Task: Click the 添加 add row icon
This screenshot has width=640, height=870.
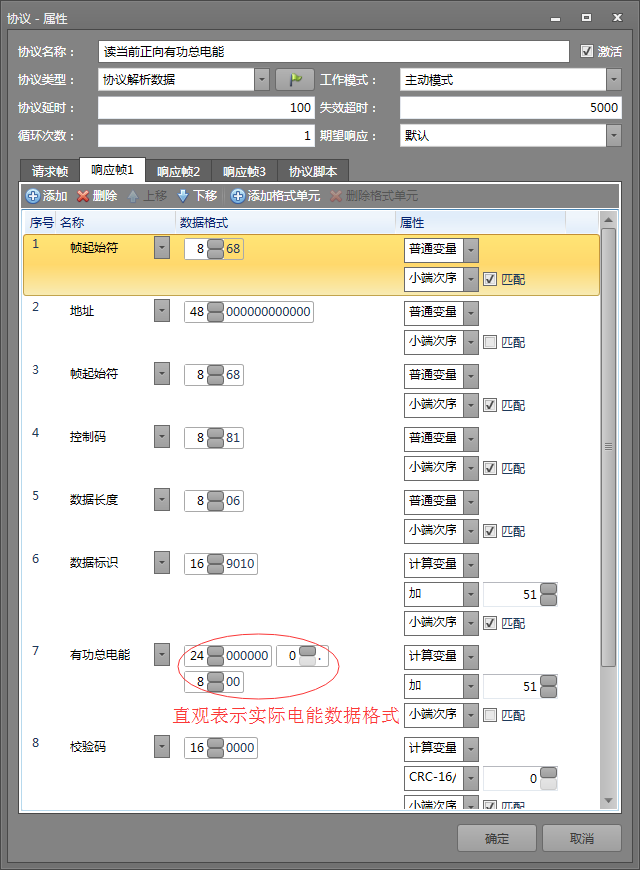Action: pyautogui.click(x=33, y=196)
